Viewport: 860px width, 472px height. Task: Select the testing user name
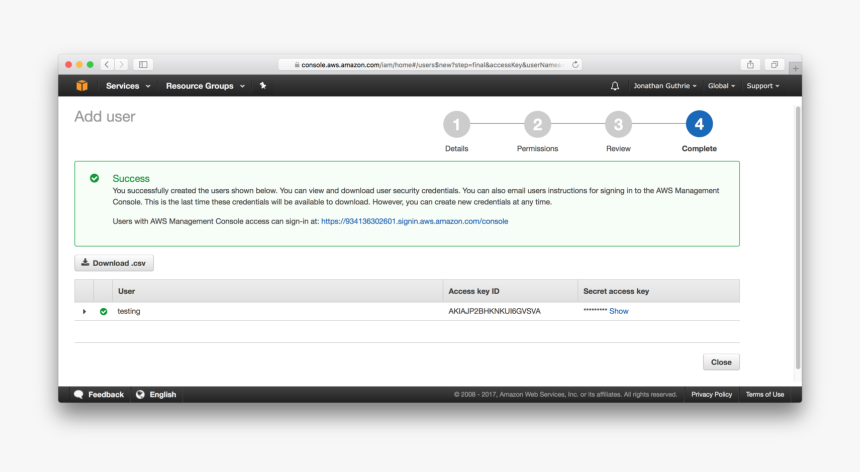click(129, 311)
